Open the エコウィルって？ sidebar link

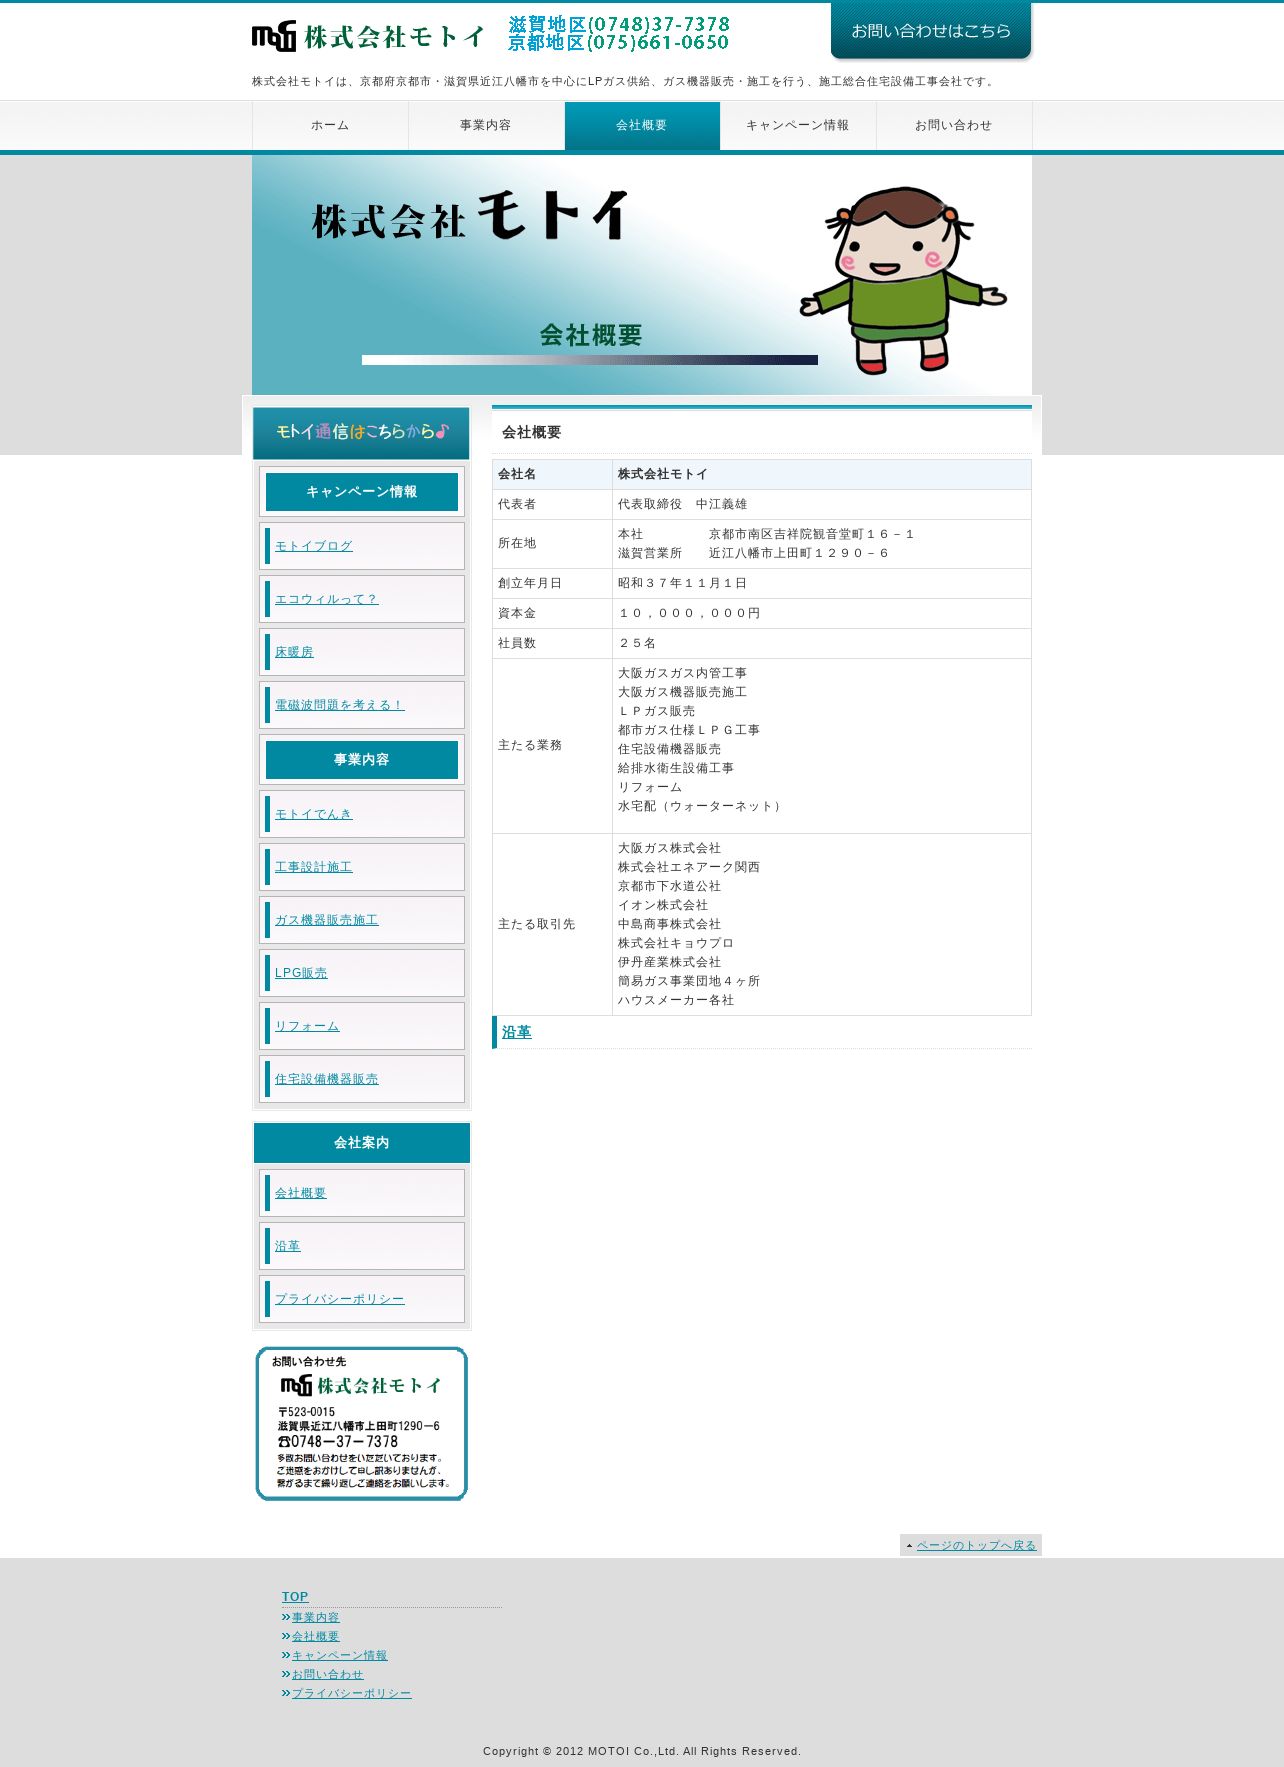coord(326,599)
